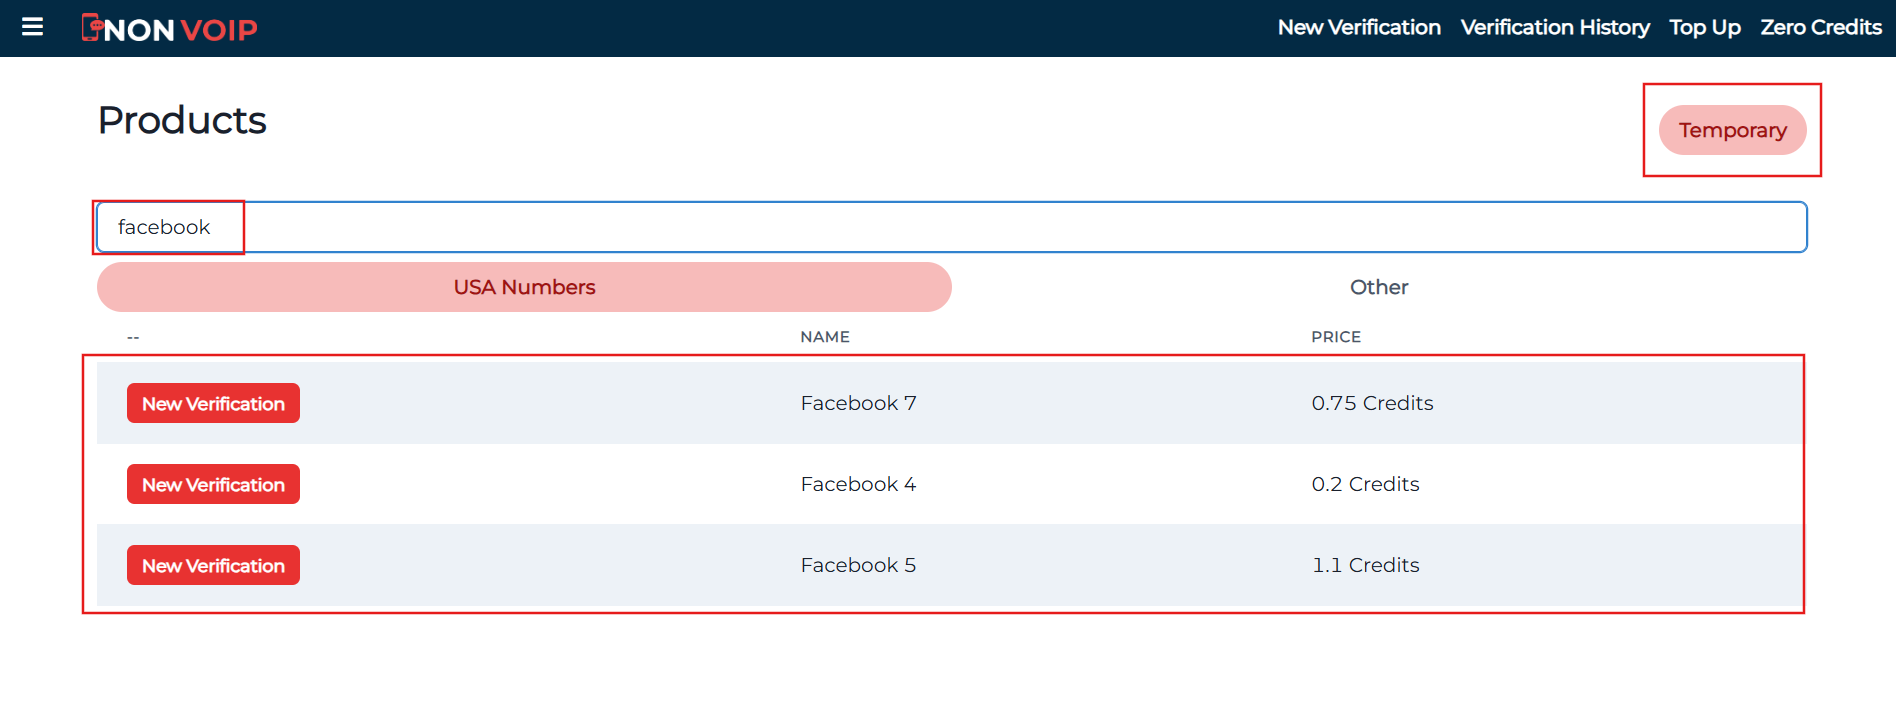Click the 0.2 Credits price
Viewport: 1896px width, 727px height.
pos(1365,484)
